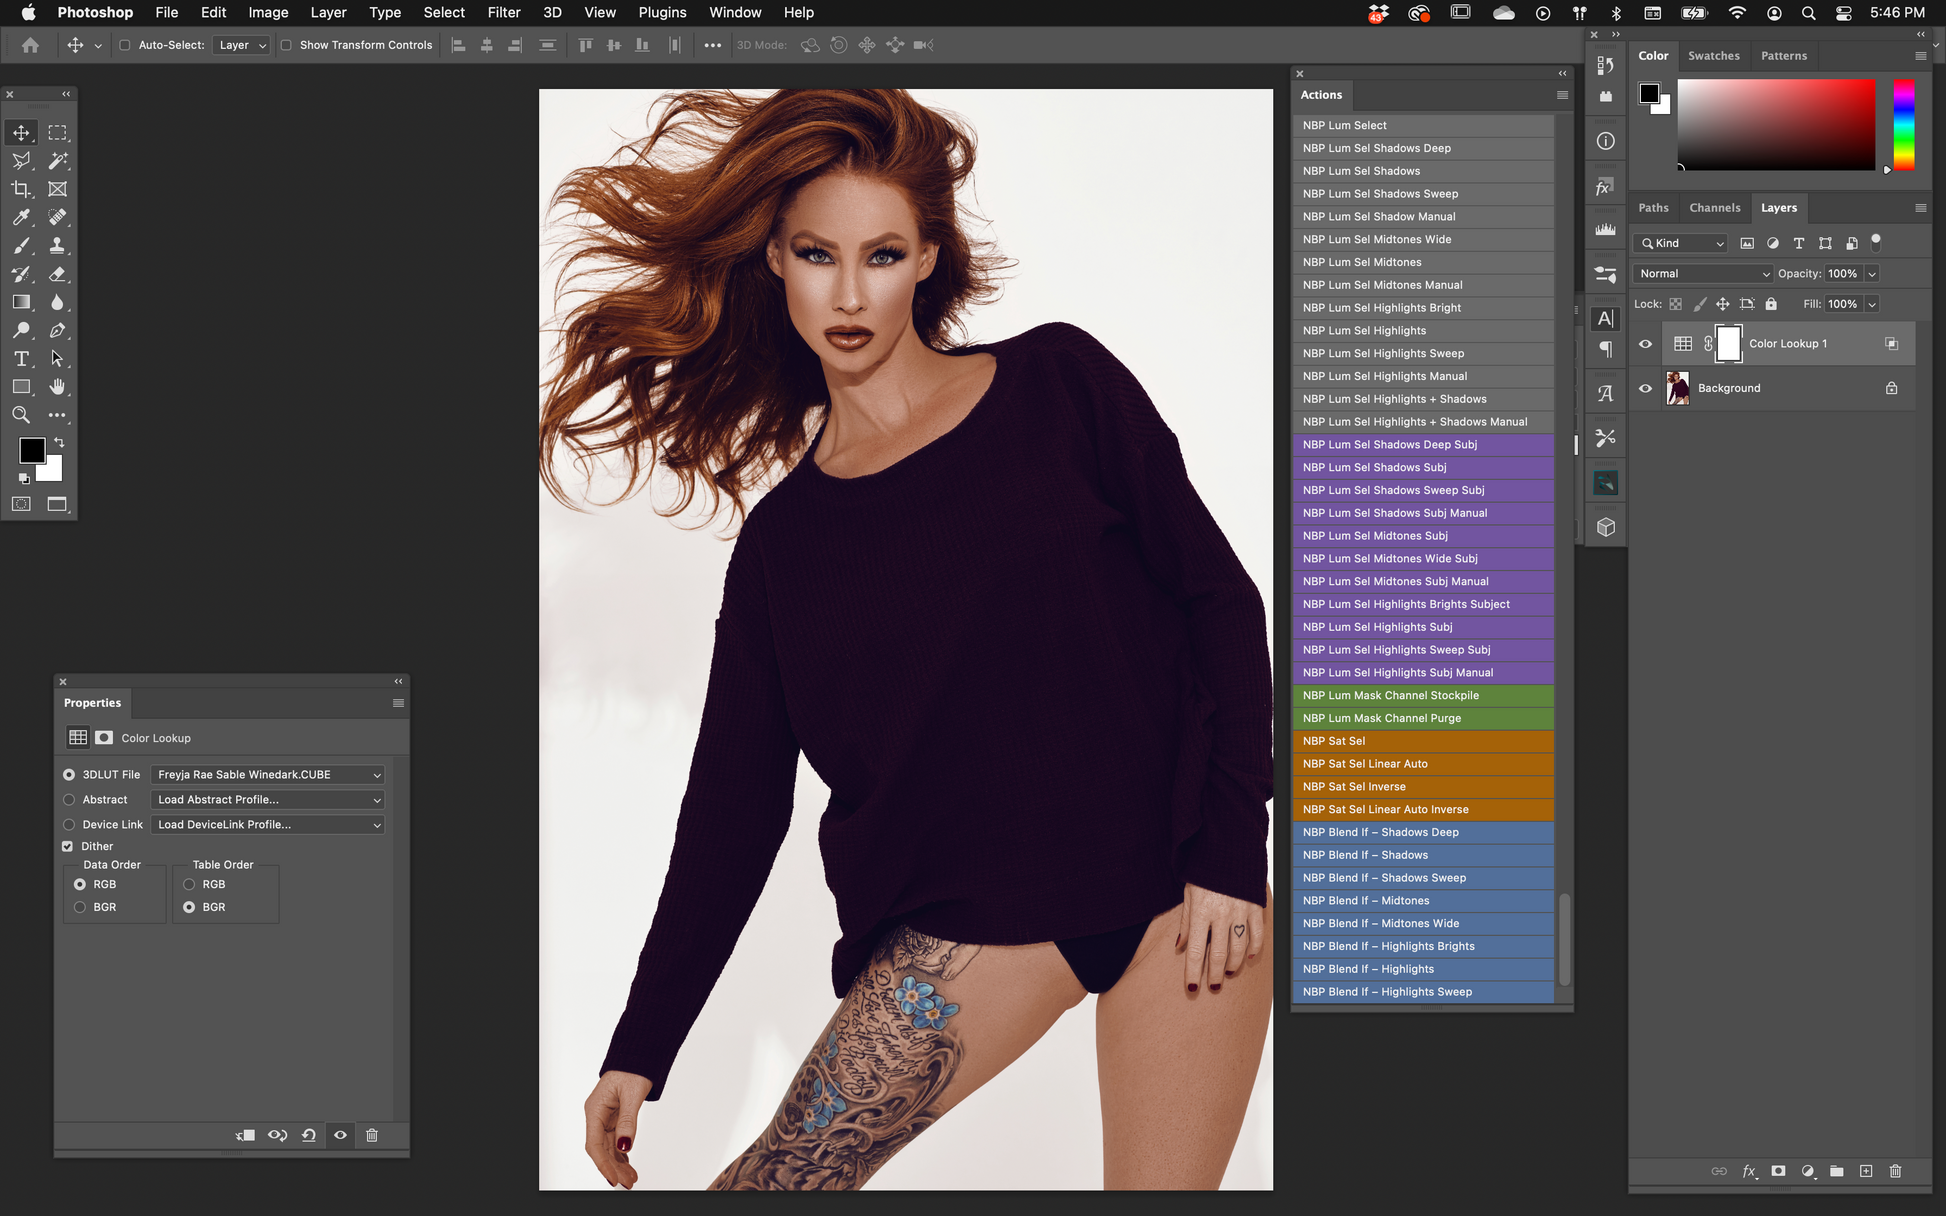Create a new layer in Layers panel
Screen dimensions: 1946x1216
(x=1866, y=1171)
